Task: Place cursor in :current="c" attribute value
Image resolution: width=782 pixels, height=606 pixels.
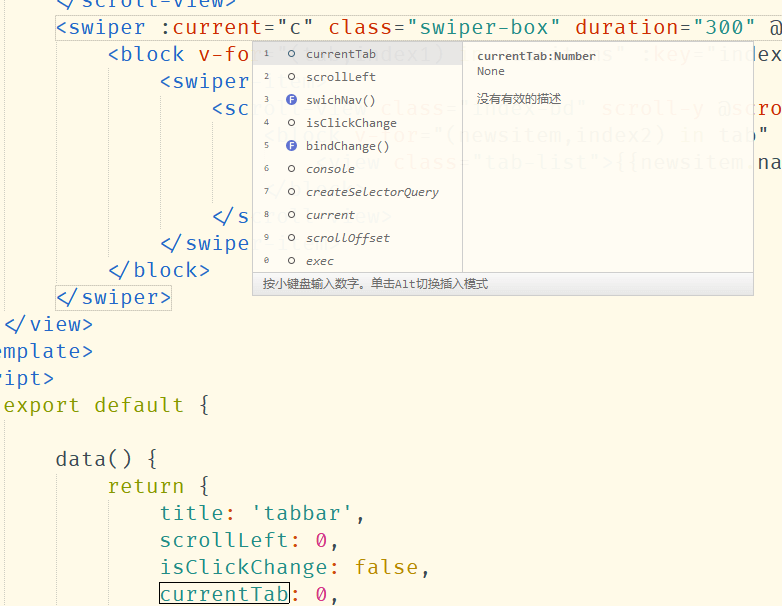Action: [296, 27]
